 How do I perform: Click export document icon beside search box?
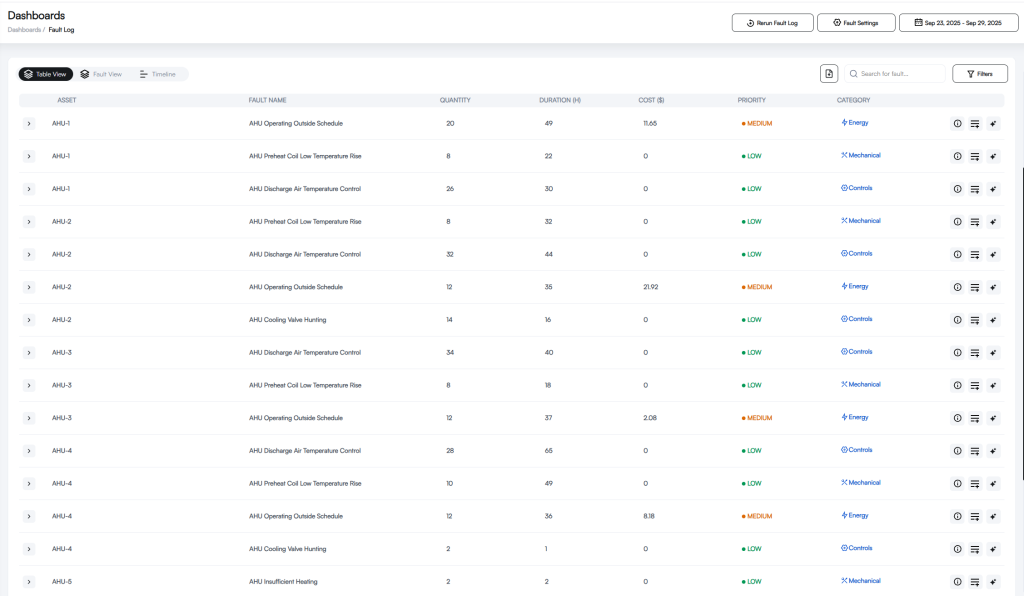(829, 74)
